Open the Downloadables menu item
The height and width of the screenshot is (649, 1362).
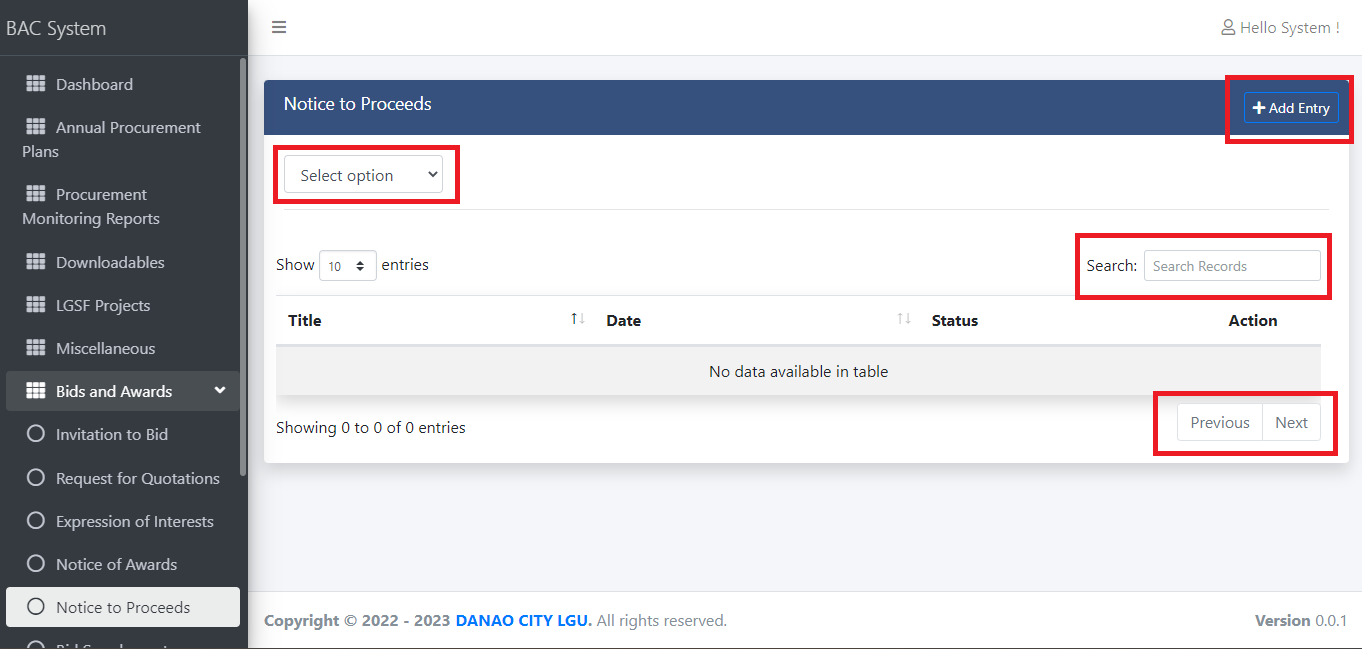coord(122,262)
